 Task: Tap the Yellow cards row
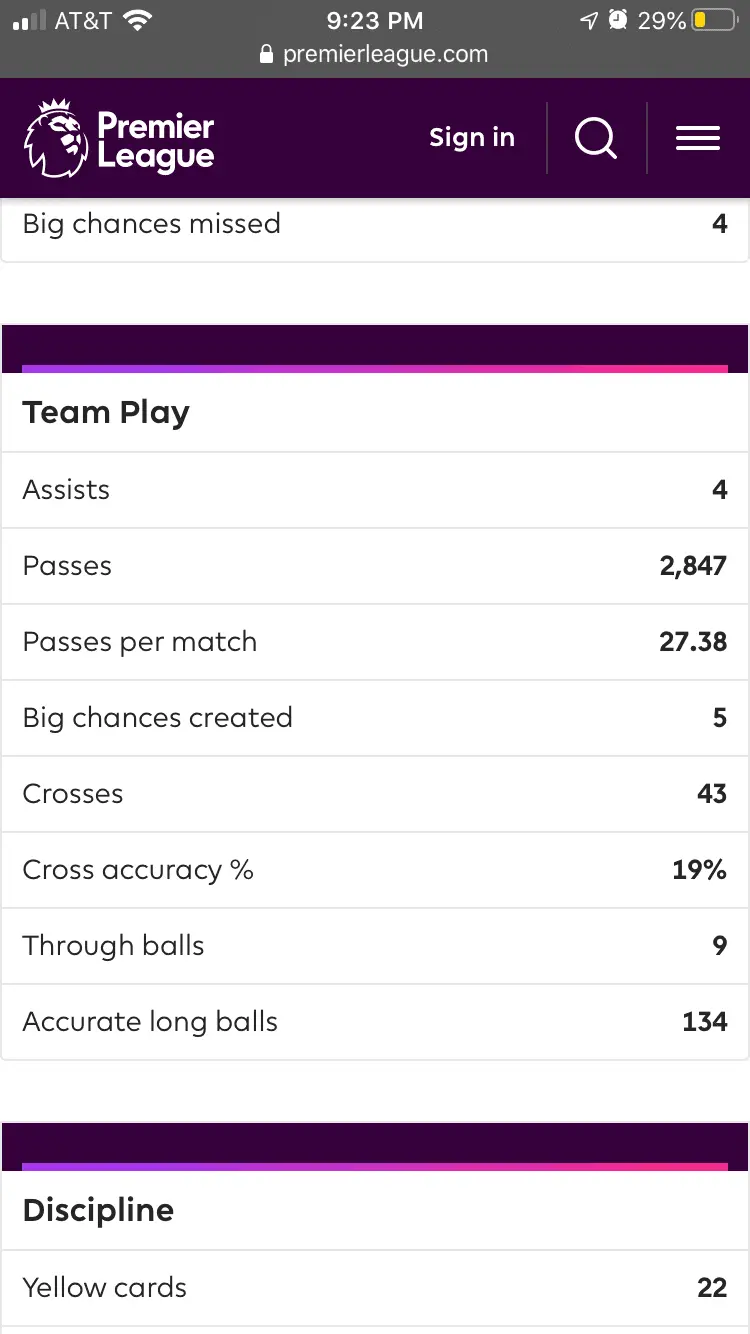(375, 1288)
